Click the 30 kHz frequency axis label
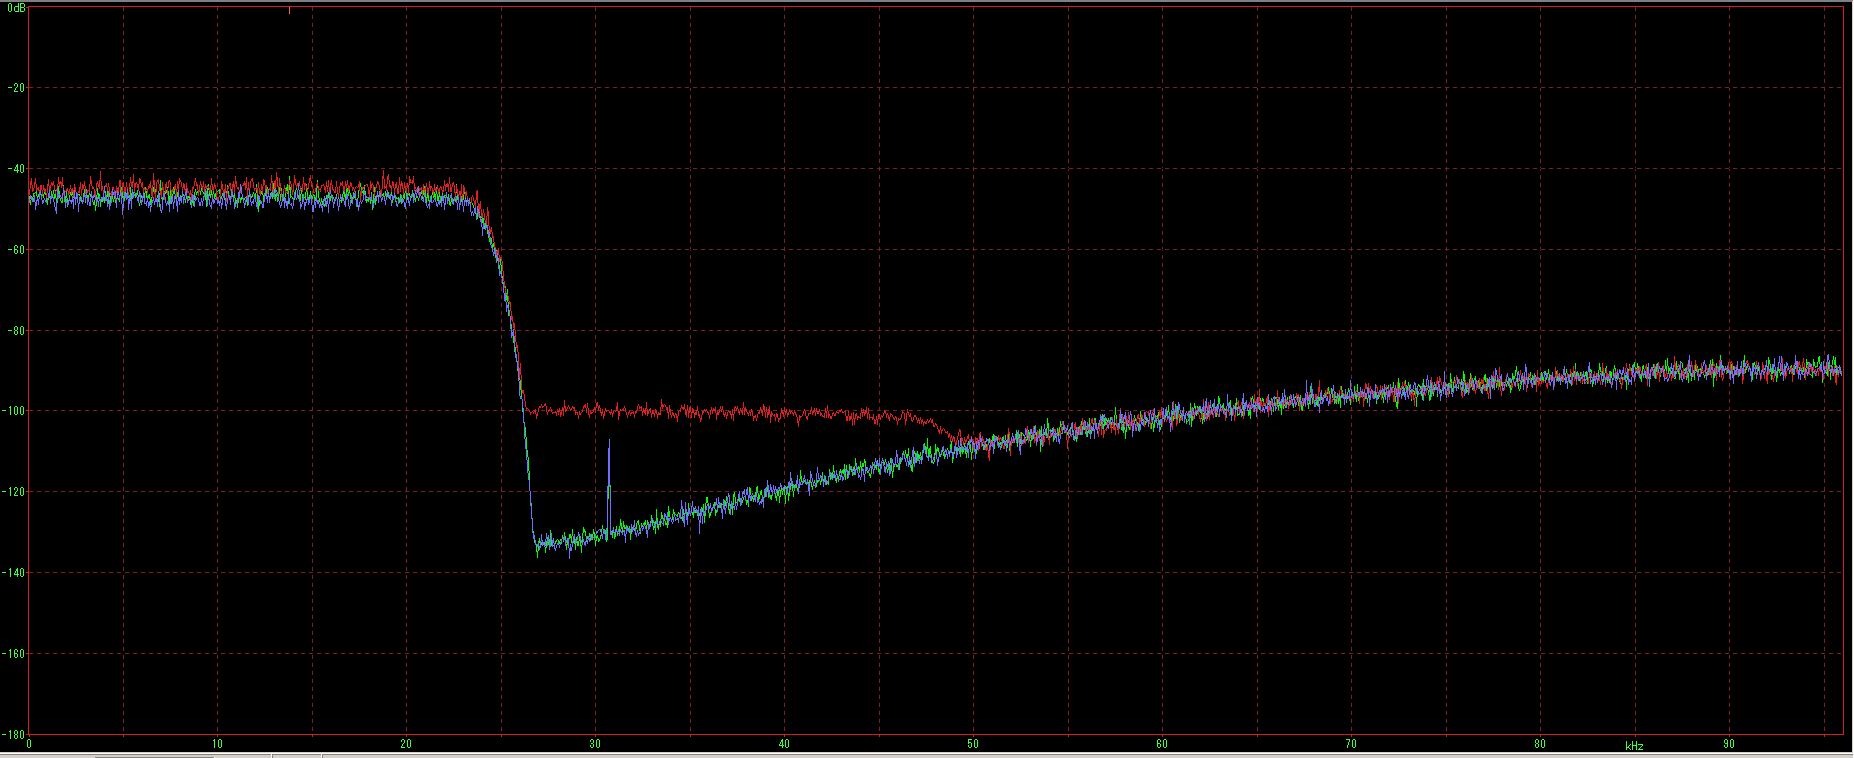This screenshot has height=758, width=1854. tap(595, 744)
